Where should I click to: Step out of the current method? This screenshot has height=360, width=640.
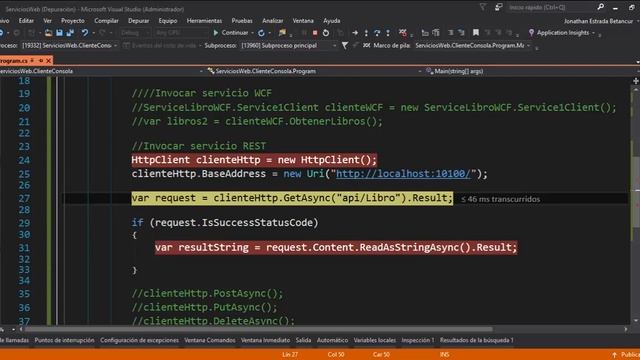[388, 33]
